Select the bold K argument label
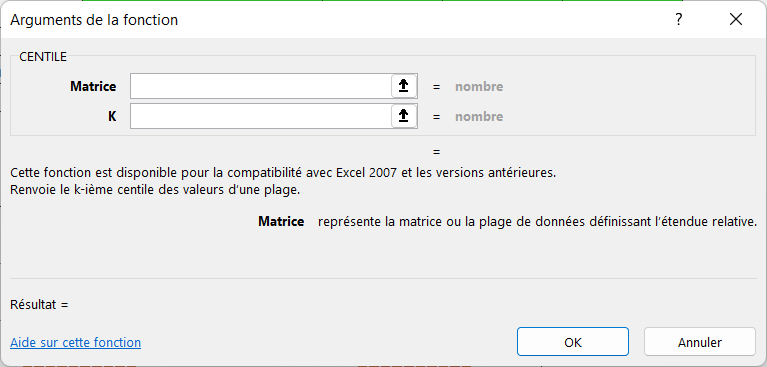Screen dimensions: 767x367 coord(113,116)
